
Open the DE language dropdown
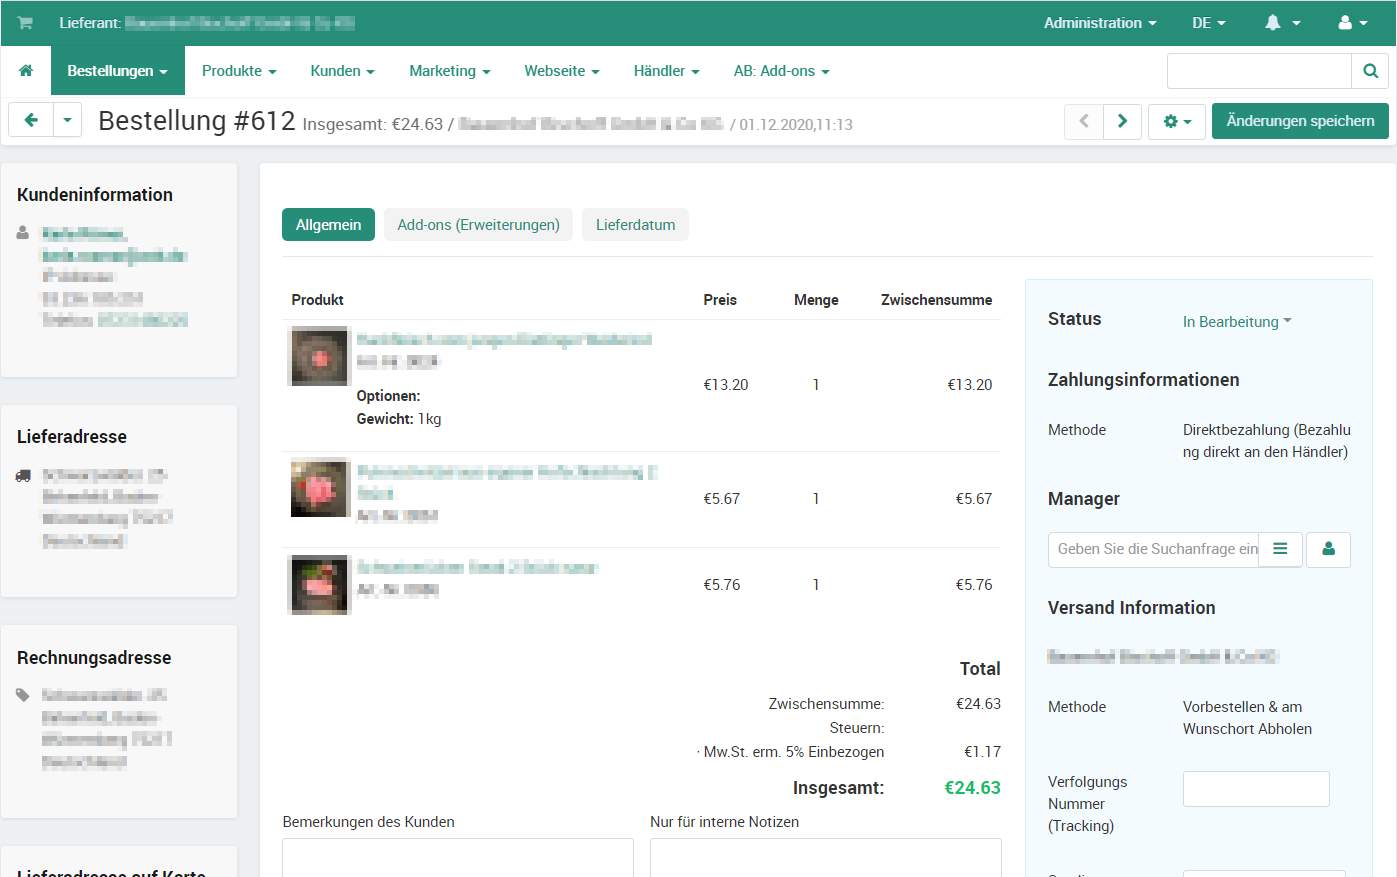(x=1209, y=23)
